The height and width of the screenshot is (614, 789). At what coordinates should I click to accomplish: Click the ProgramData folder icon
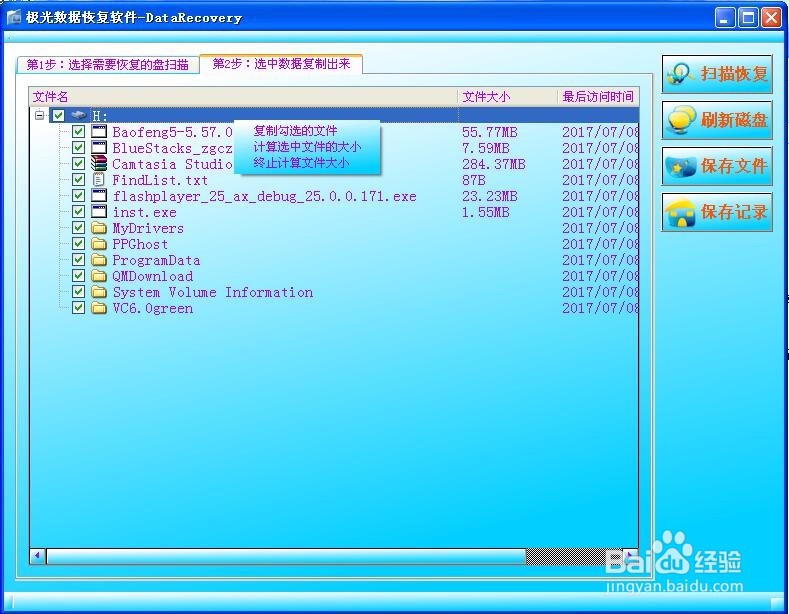click(x=99, y=260)
